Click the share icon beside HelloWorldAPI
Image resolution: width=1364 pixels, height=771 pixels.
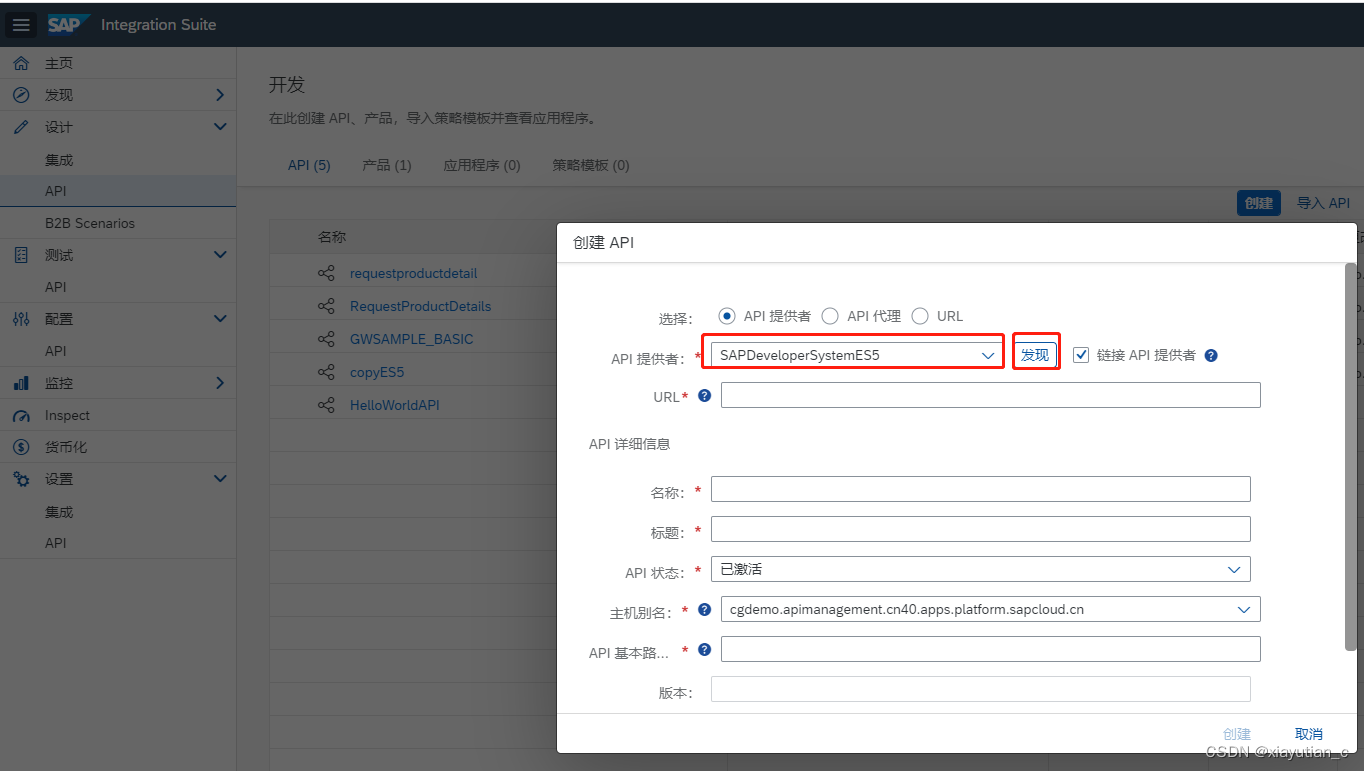pyautogui.click(x=326, y=405)
